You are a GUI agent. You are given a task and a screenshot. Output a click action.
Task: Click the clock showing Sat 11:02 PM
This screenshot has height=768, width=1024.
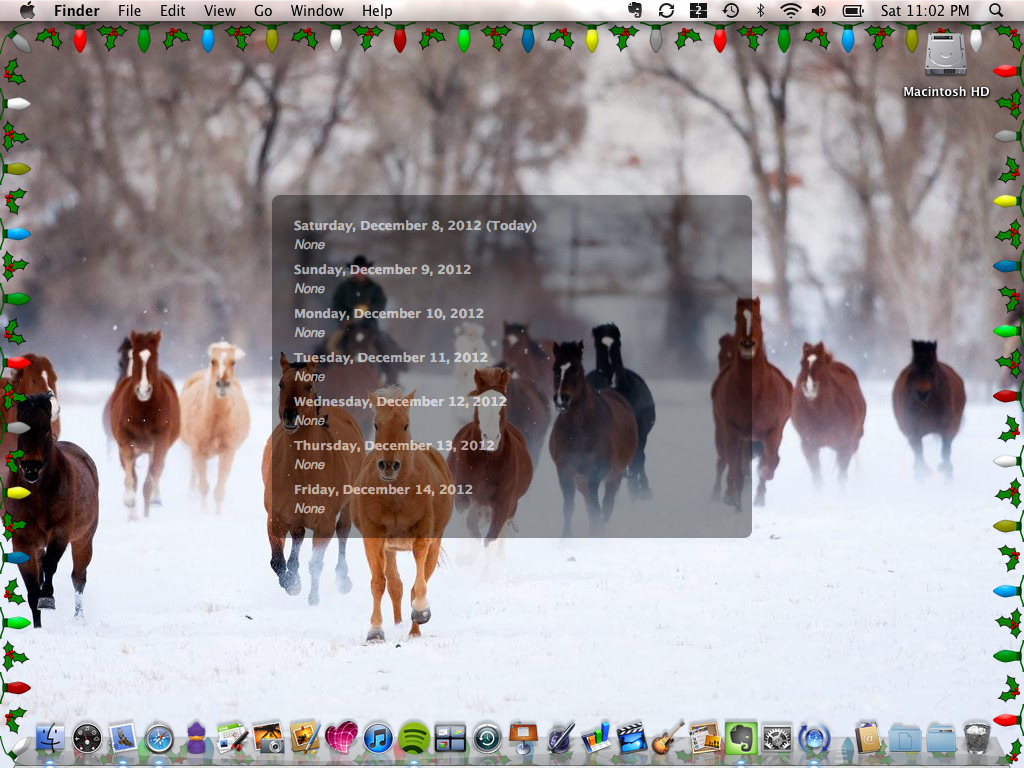click(x=924, y=10)
